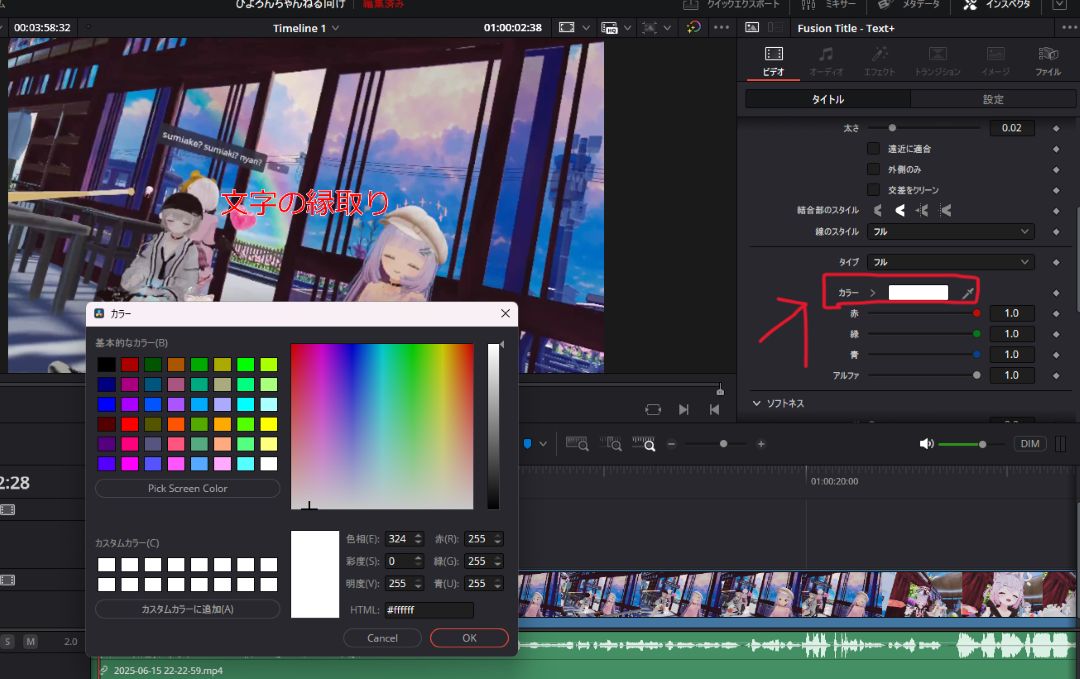Click OK in the color dialog
Screen dimensions: 1080x679
(x=469, y=638)
